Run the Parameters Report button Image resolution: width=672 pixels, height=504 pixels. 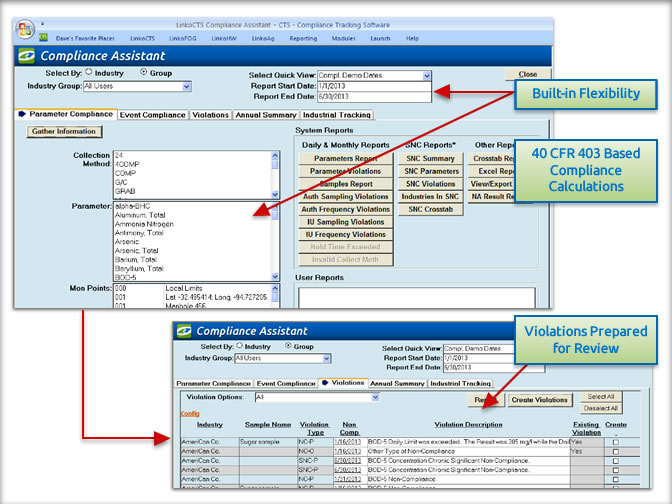tap(345, 158)
